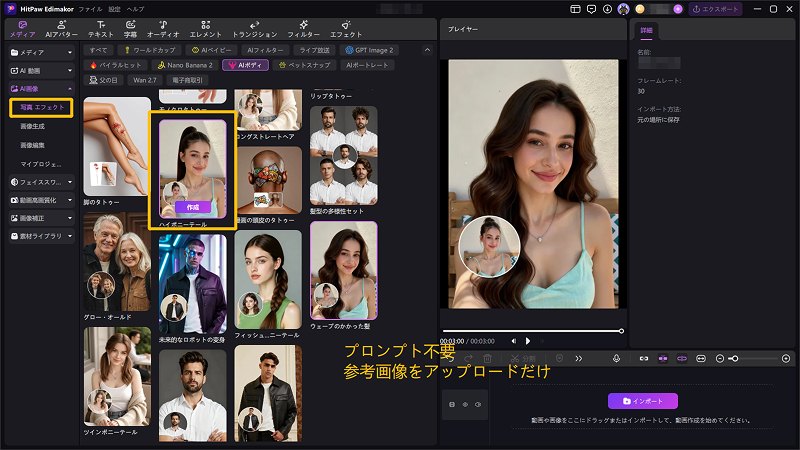
Task: Open the 字幕 subtitles tool
Action: click(131, 29)
